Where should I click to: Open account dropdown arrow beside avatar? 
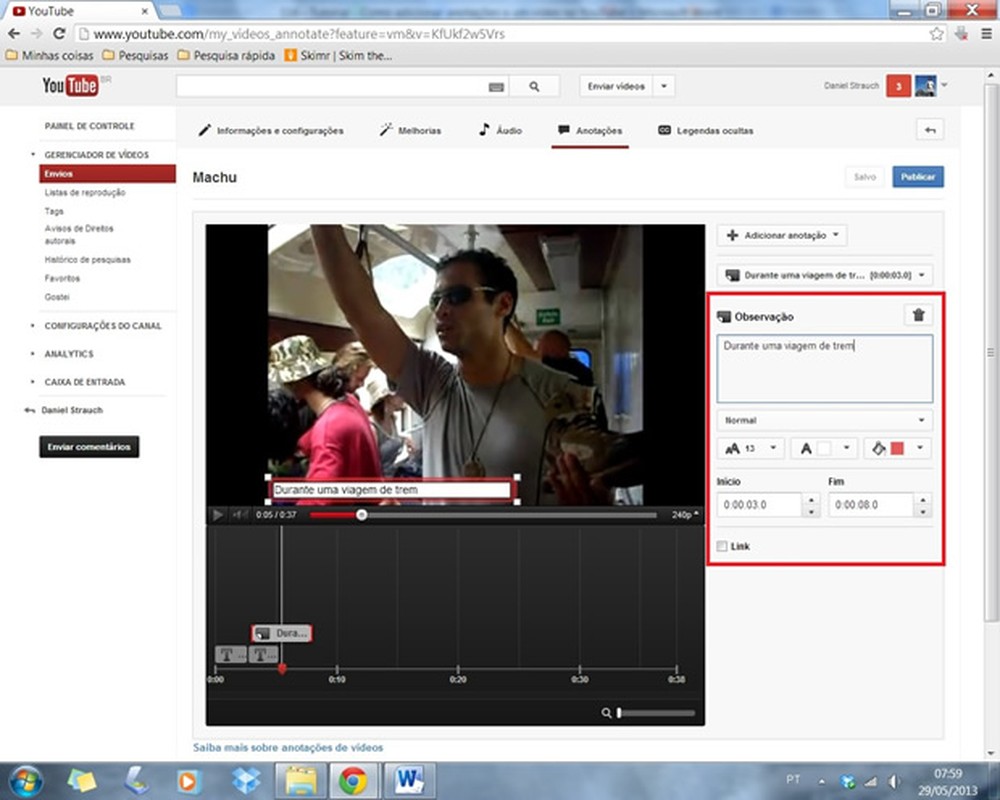pyautogui.click(x=944, y=85)
